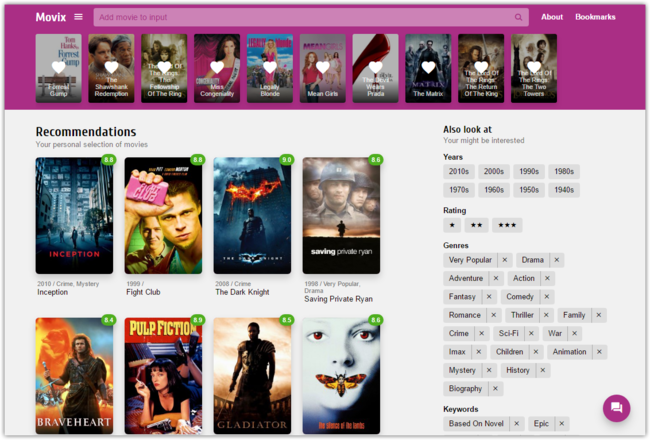The height and width of the screenshot is (440, 650).
Task: Click the search magnifier icon
Action: pyautogui.click(x=518, y=17)
